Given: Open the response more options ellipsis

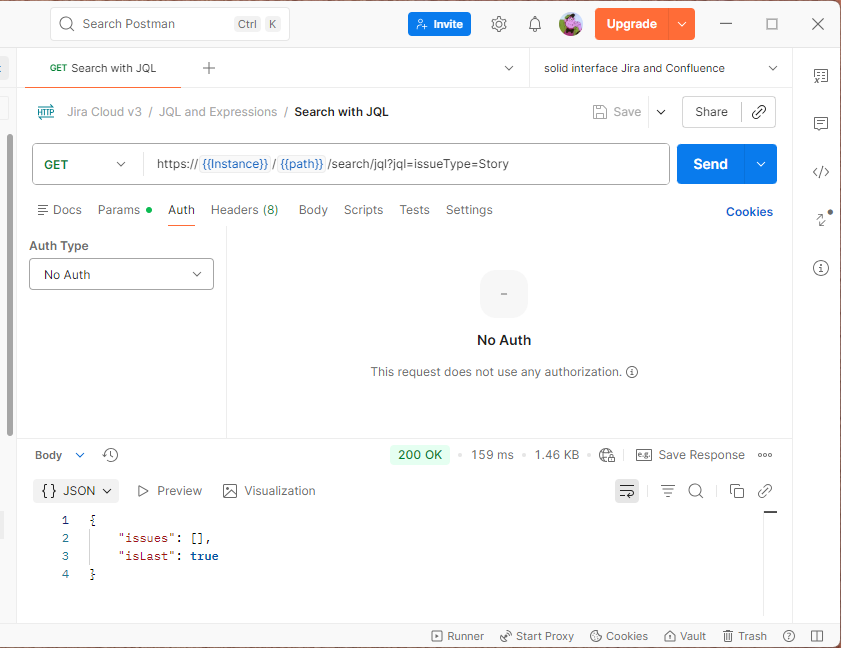Looking at the screenshot, I should (765, 455).
